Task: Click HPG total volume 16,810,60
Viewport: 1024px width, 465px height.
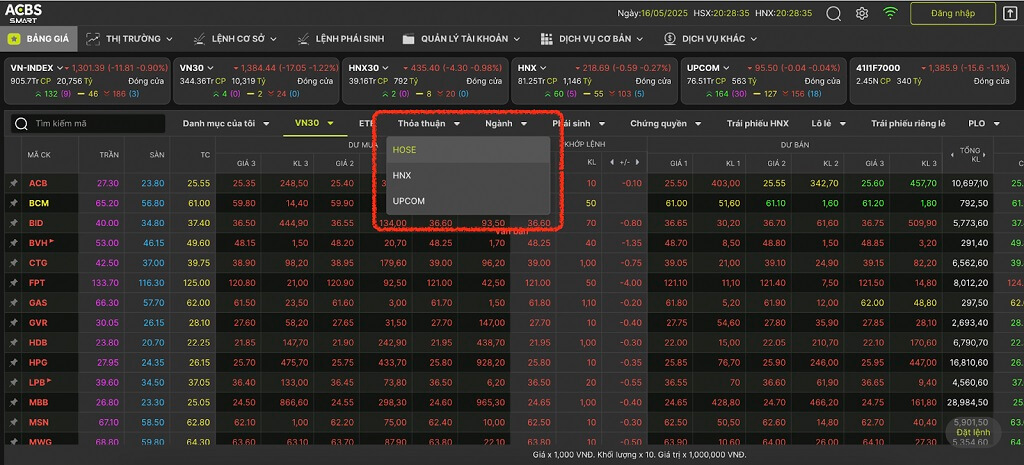Action: (969, 362)
